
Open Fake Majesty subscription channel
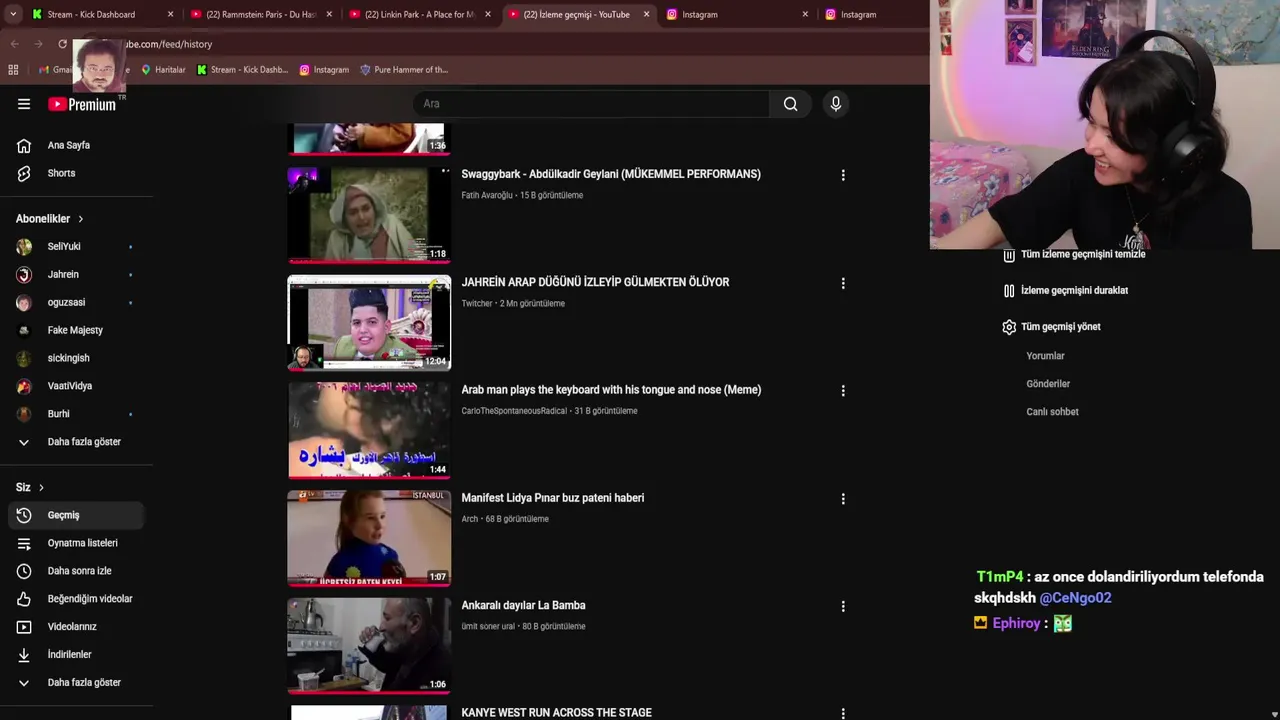click(76, 330)
